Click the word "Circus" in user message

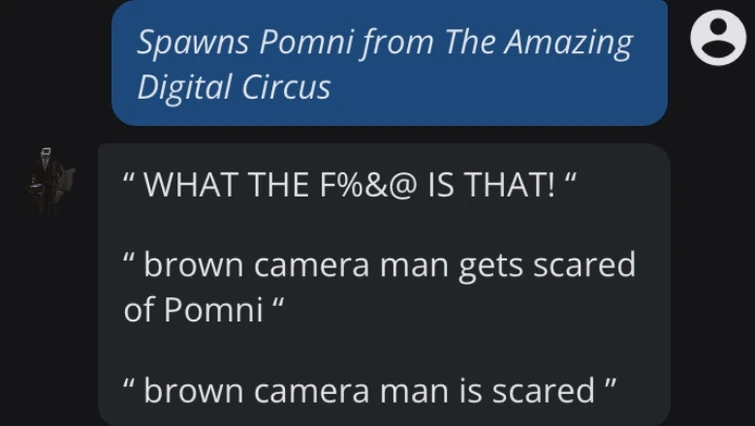click(286, 88)
